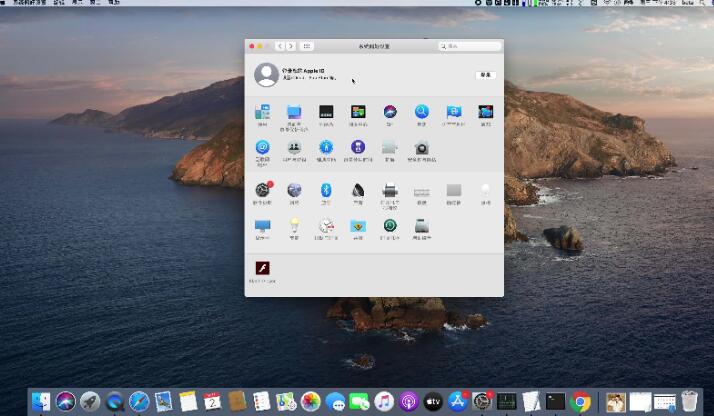The image size is (714, 418).
Task: Open Terminal from the Dock
Action: click(x=556, y=402)
